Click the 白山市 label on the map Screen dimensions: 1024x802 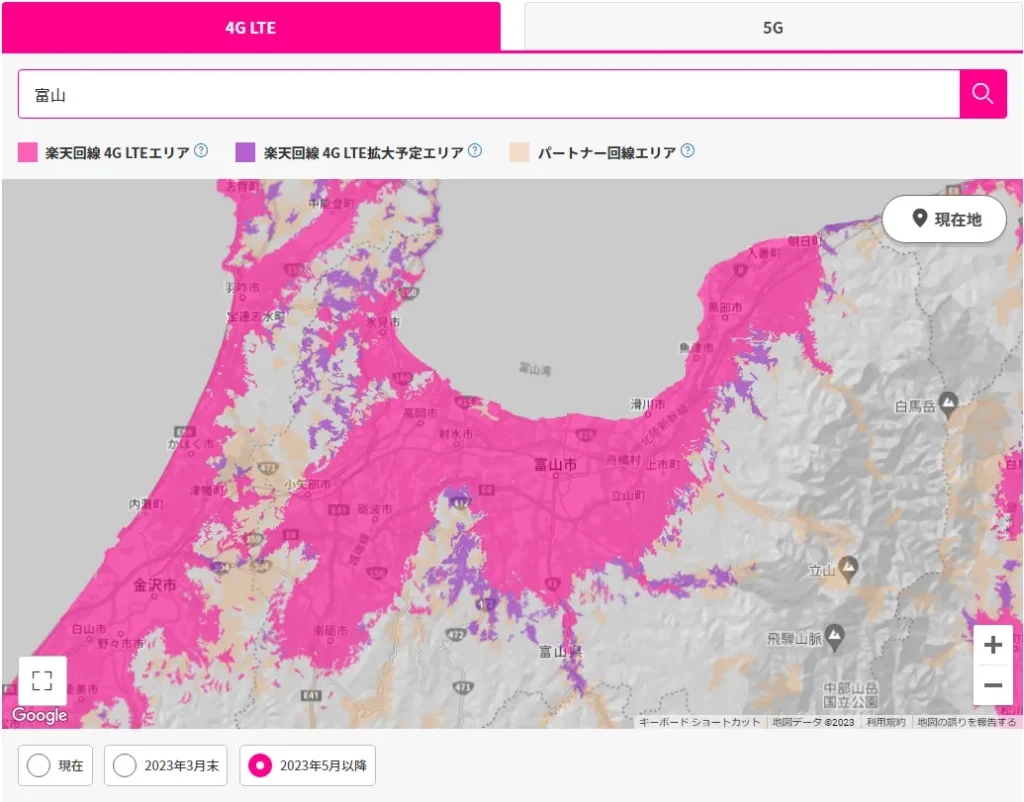pyautogui.click(x=89, y=629)
